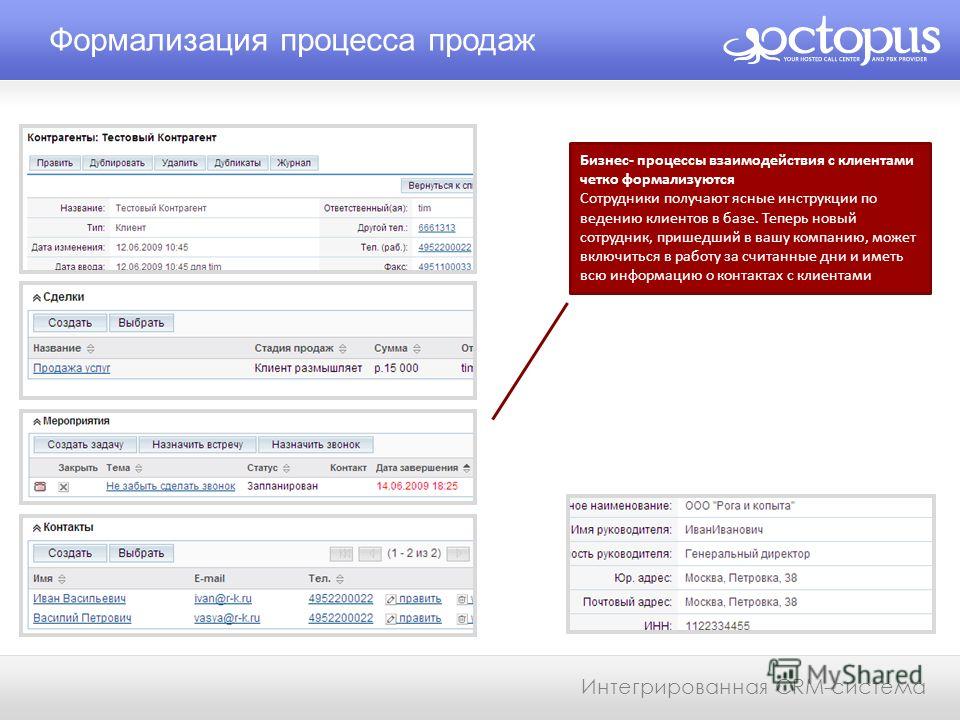Click the sort arrows next to Тел. column

(x=340, y=579)
